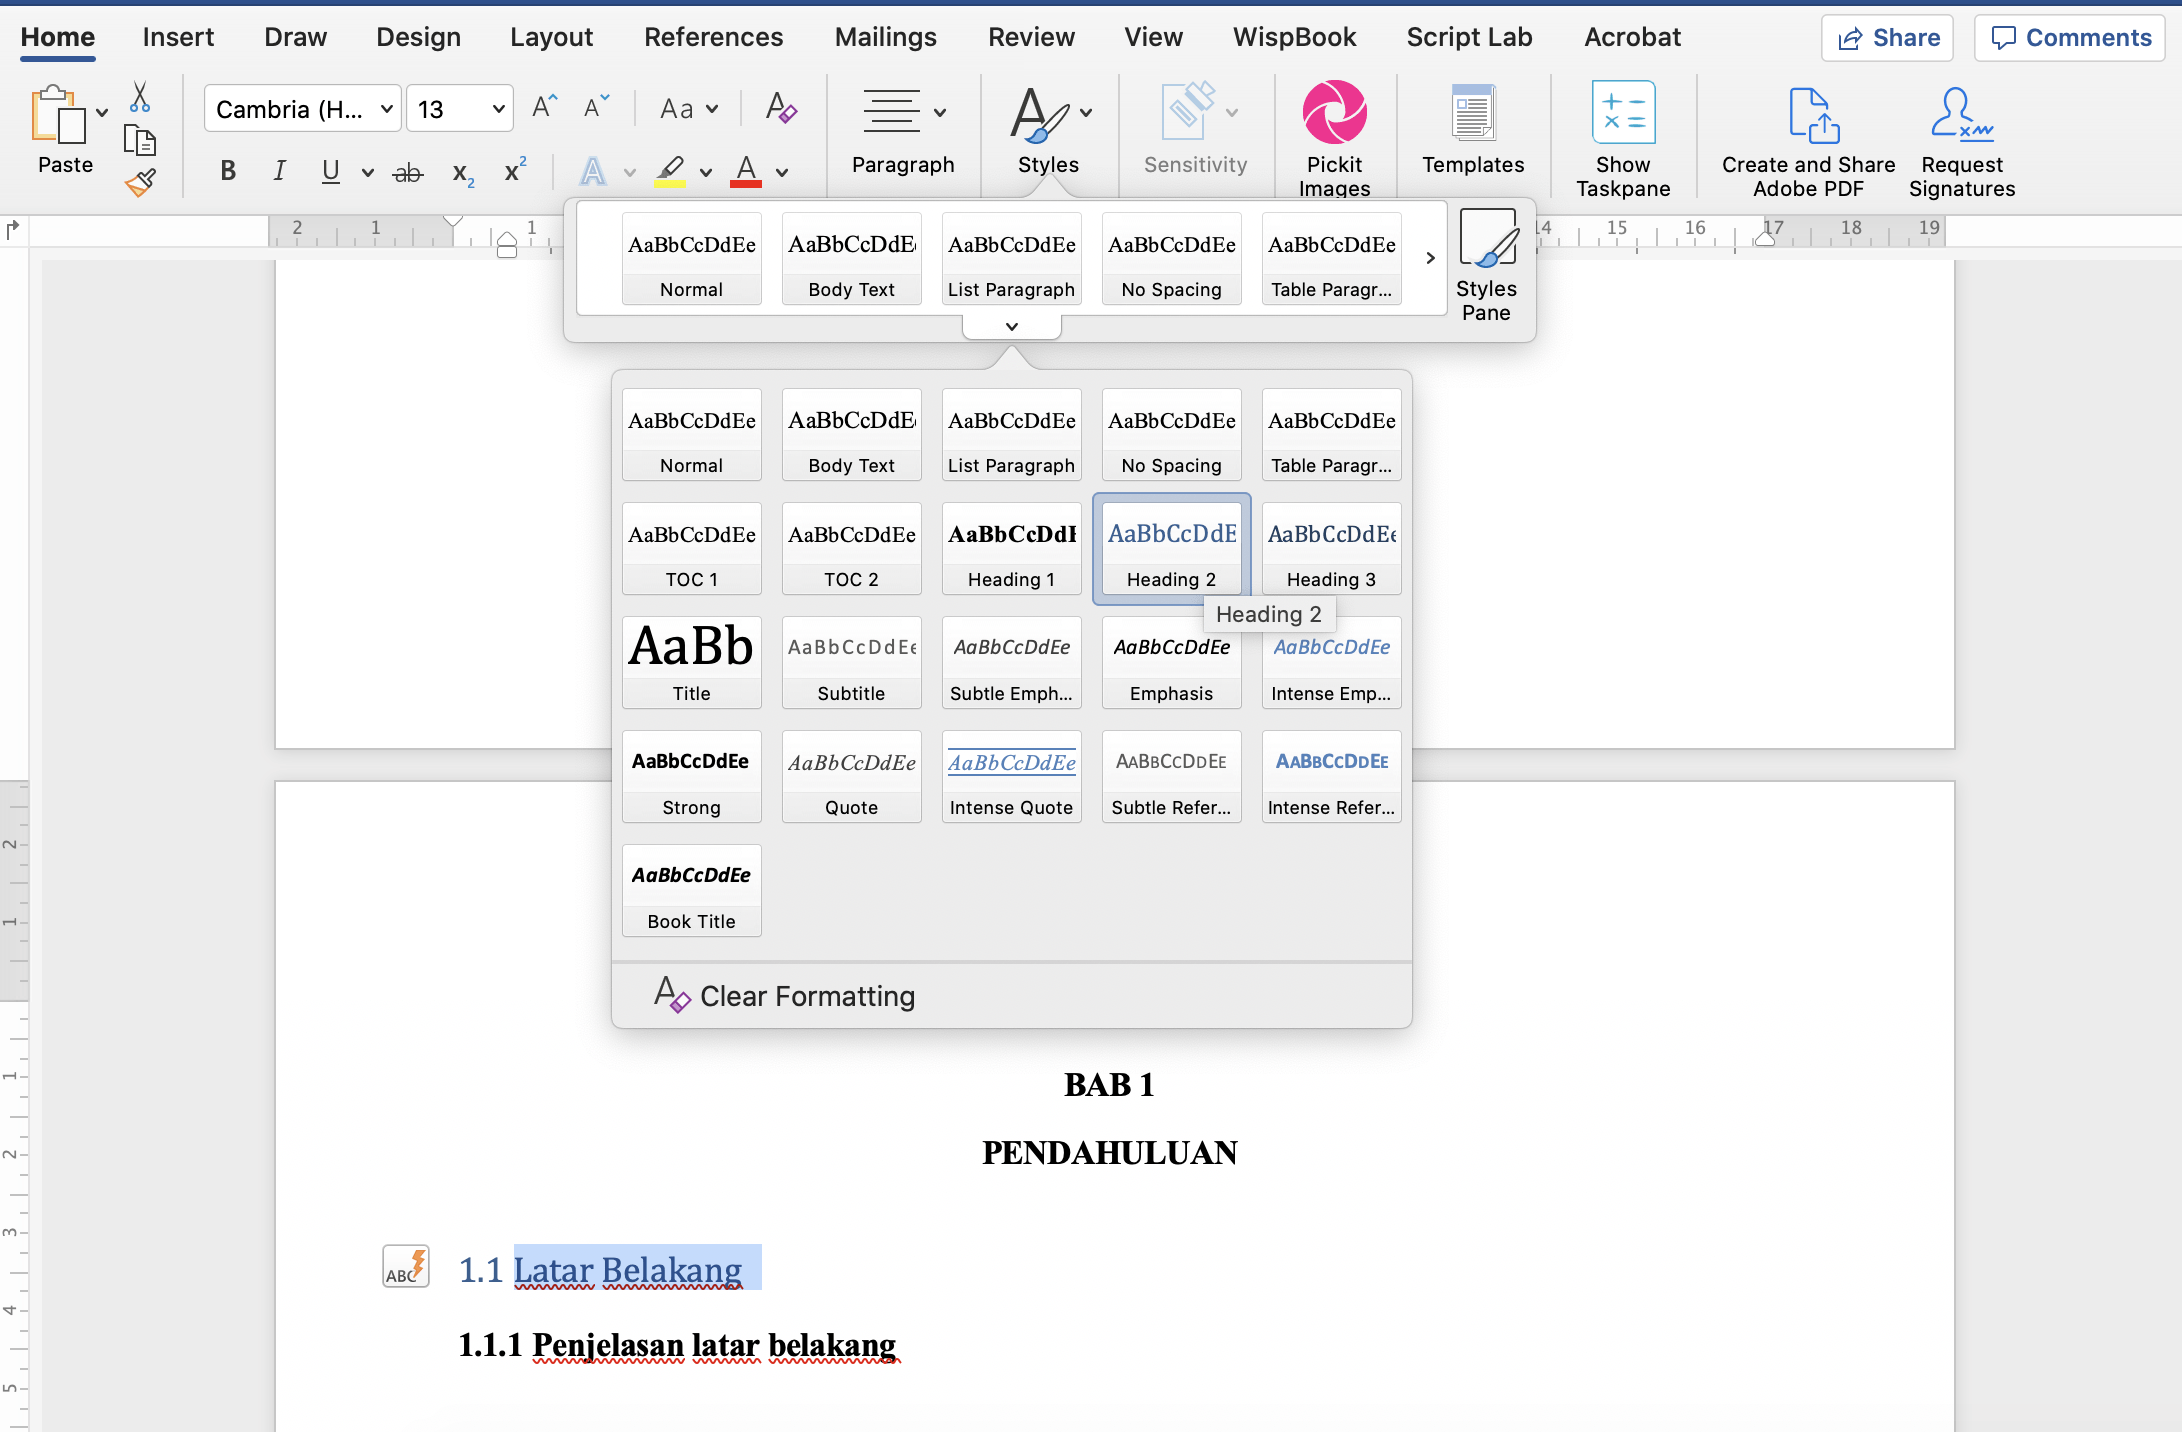Toggle Italic formatting button
This screenshot has height=1432, width=2182.
click(278, 173)
